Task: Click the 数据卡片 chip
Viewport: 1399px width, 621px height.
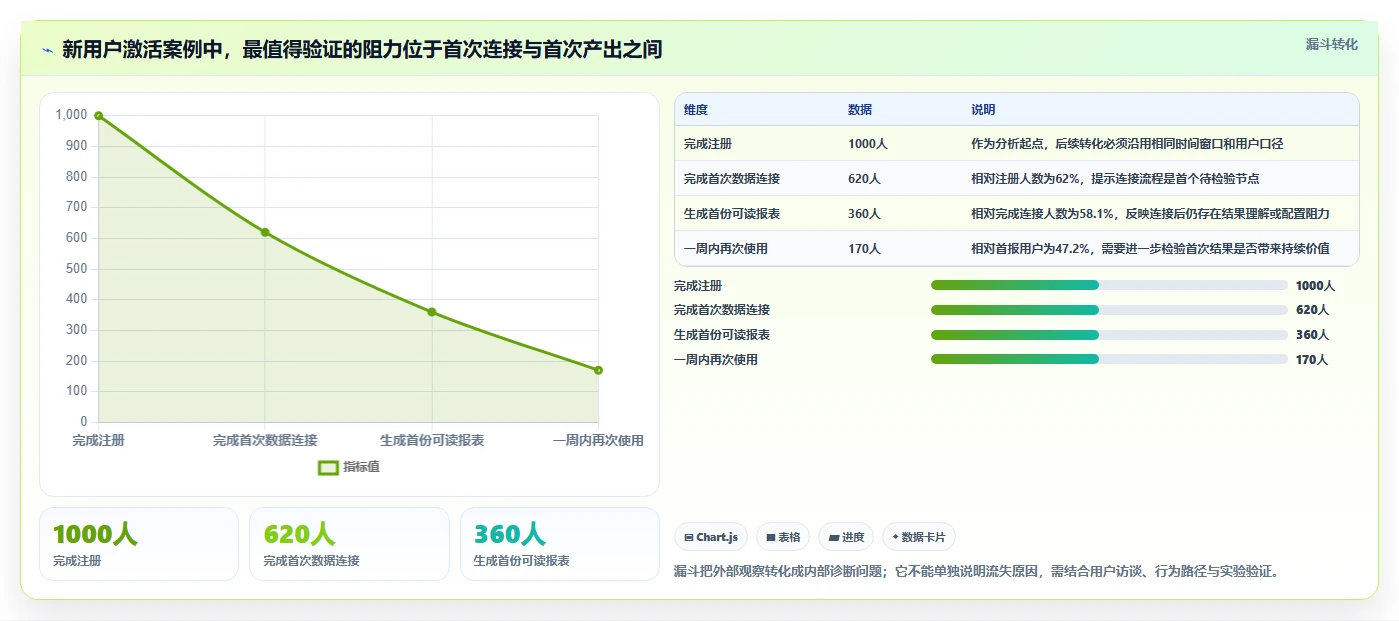Action: (919, 537)
